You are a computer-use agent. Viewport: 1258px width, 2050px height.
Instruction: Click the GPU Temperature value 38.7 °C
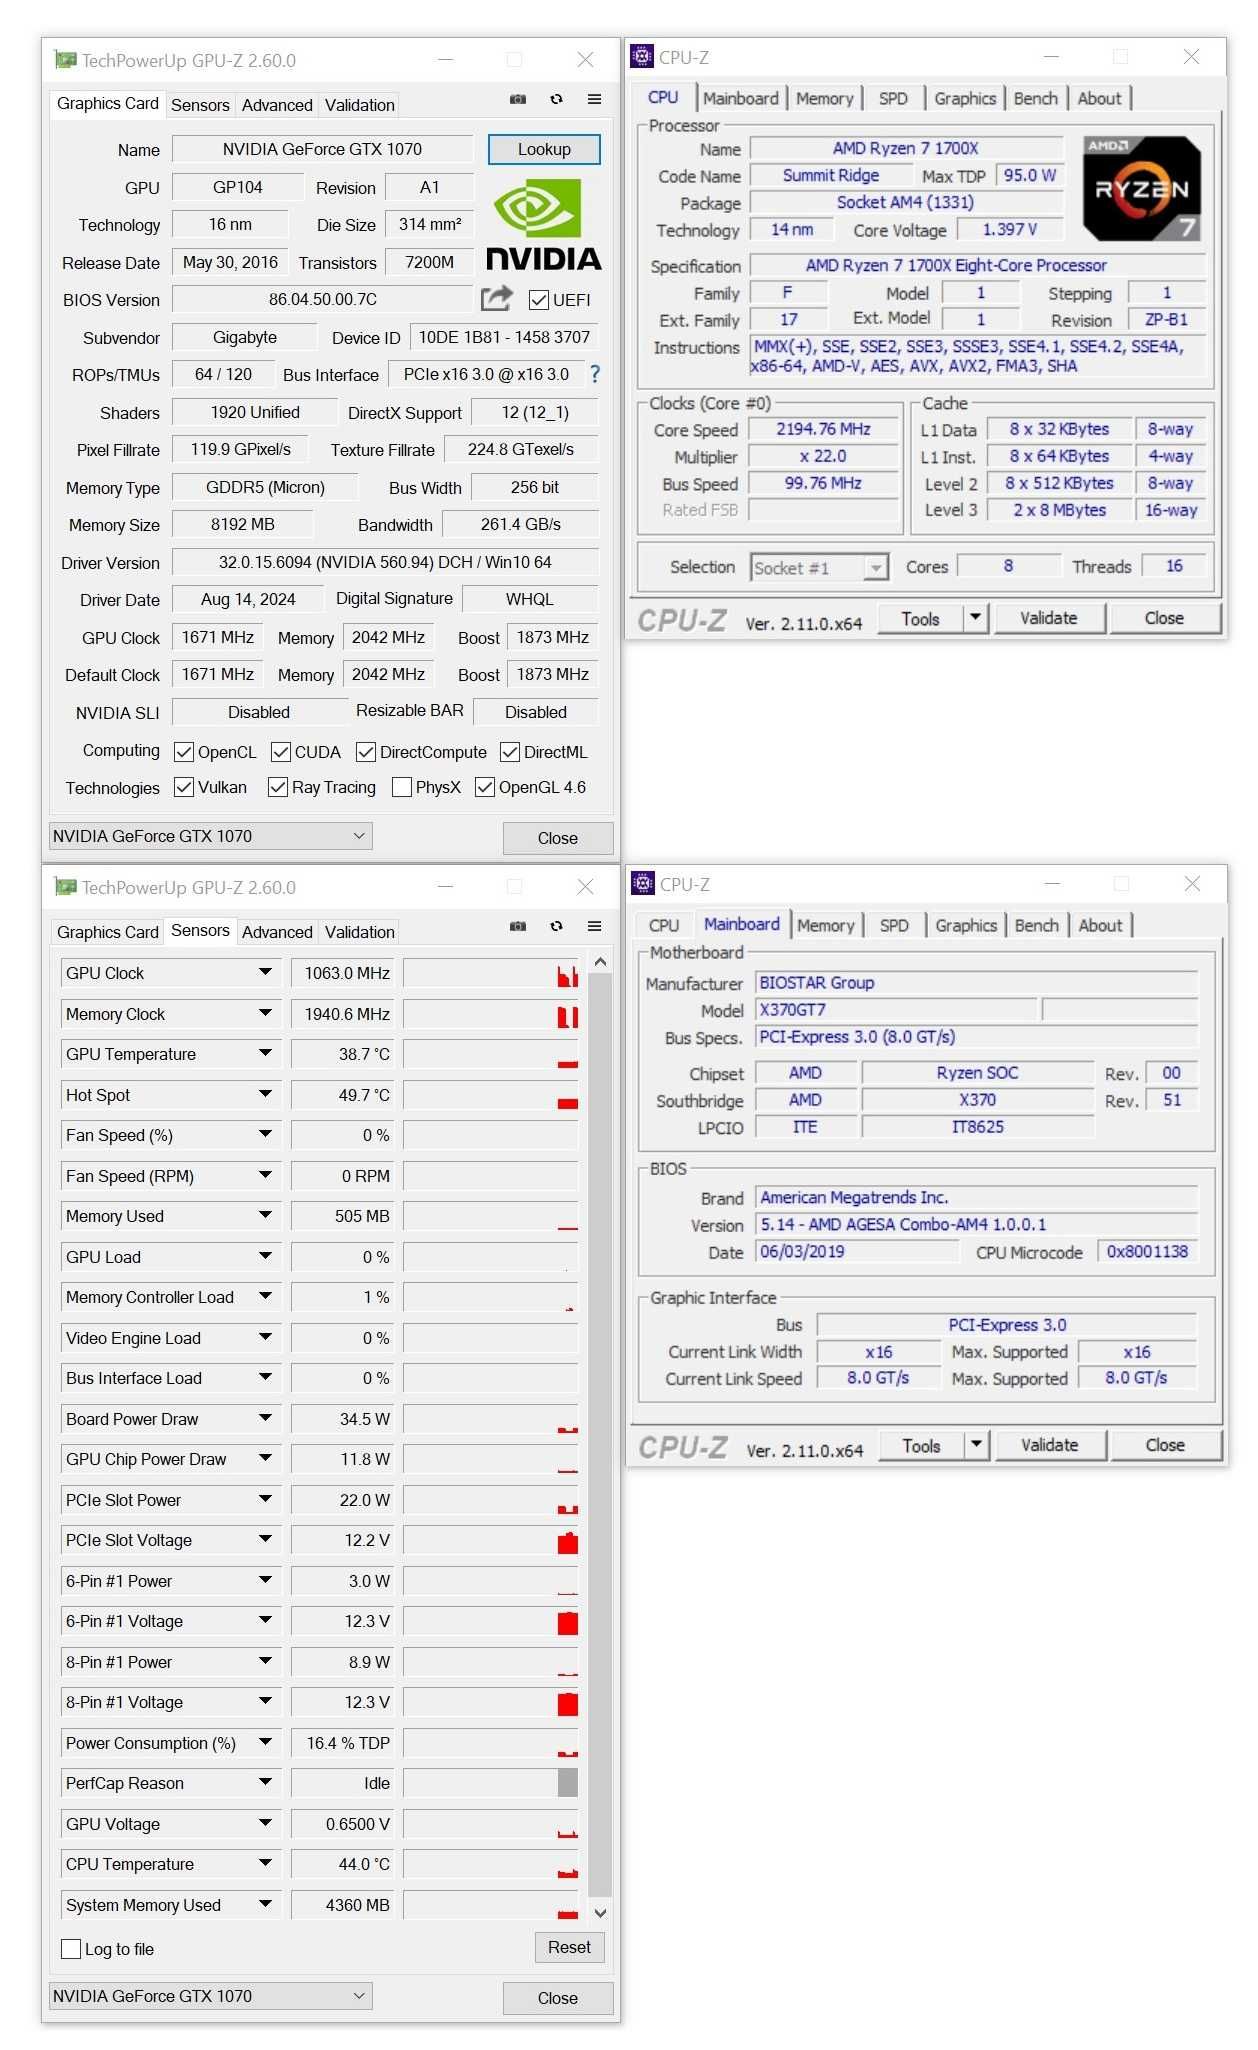coord(344,1053)
